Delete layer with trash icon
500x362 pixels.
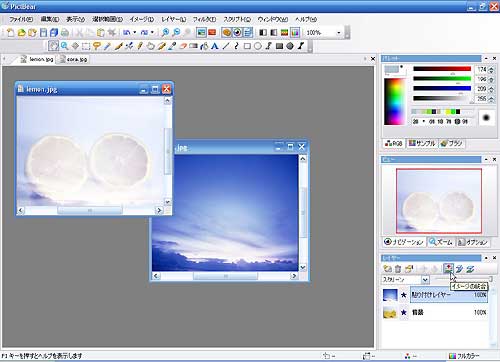398,269
